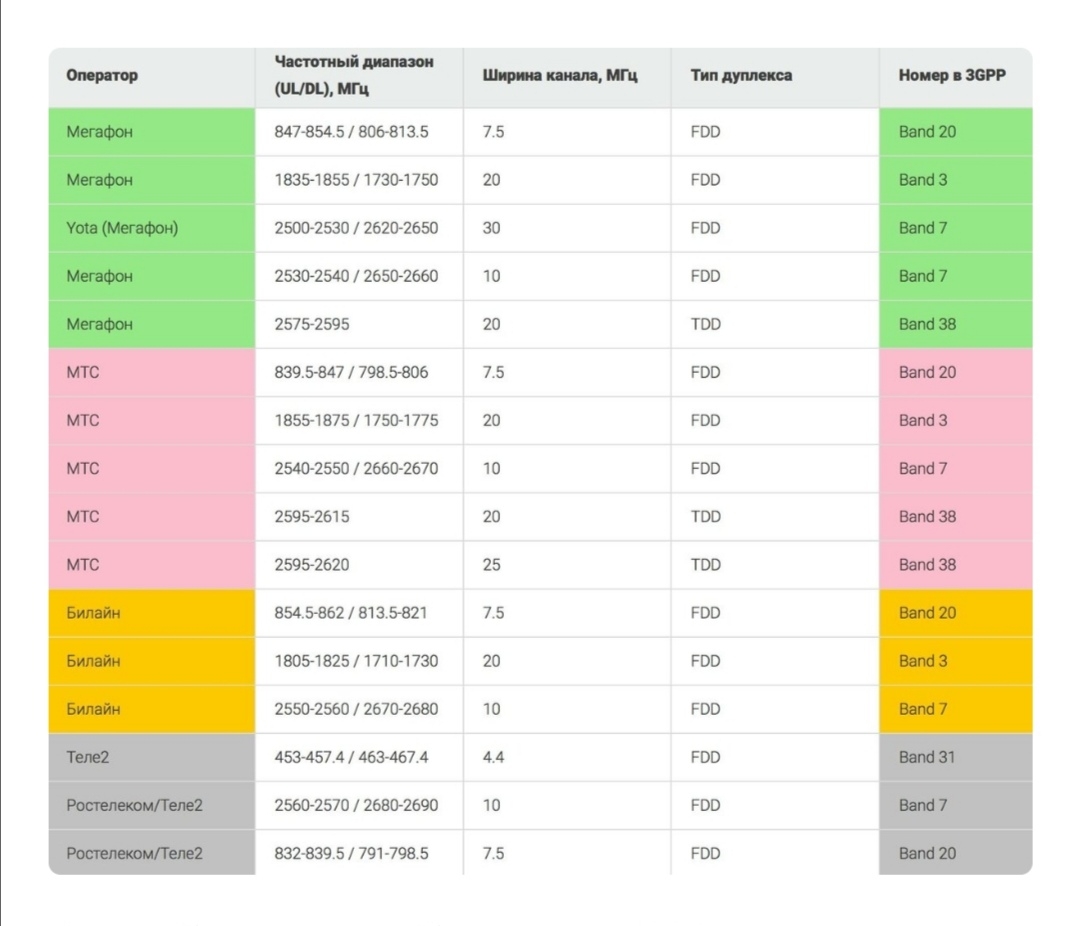Viewport: 1080px width, 926px height.
Task: Select the Ширина канала, МГц header
Action: point(560,76)
